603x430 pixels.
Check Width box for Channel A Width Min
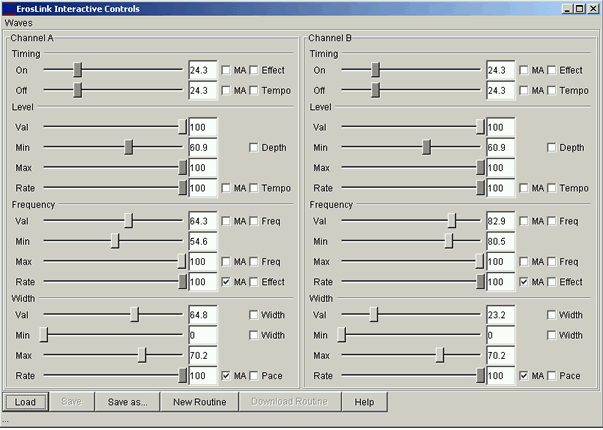pyautogui.click(x=253, y=335)
